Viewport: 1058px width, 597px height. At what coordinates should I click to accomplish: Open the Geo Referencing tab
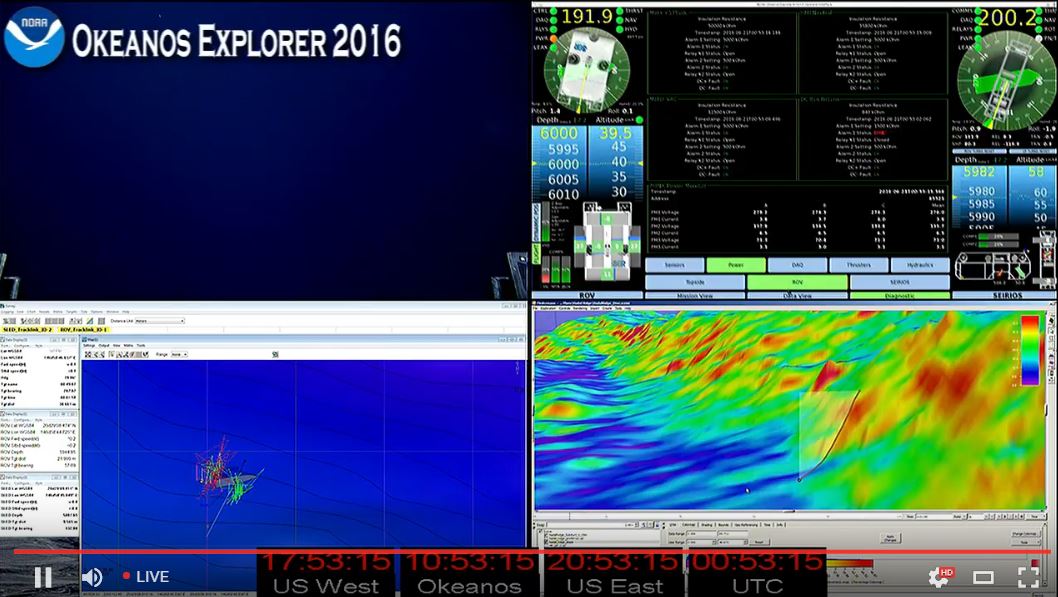[746, 525]
